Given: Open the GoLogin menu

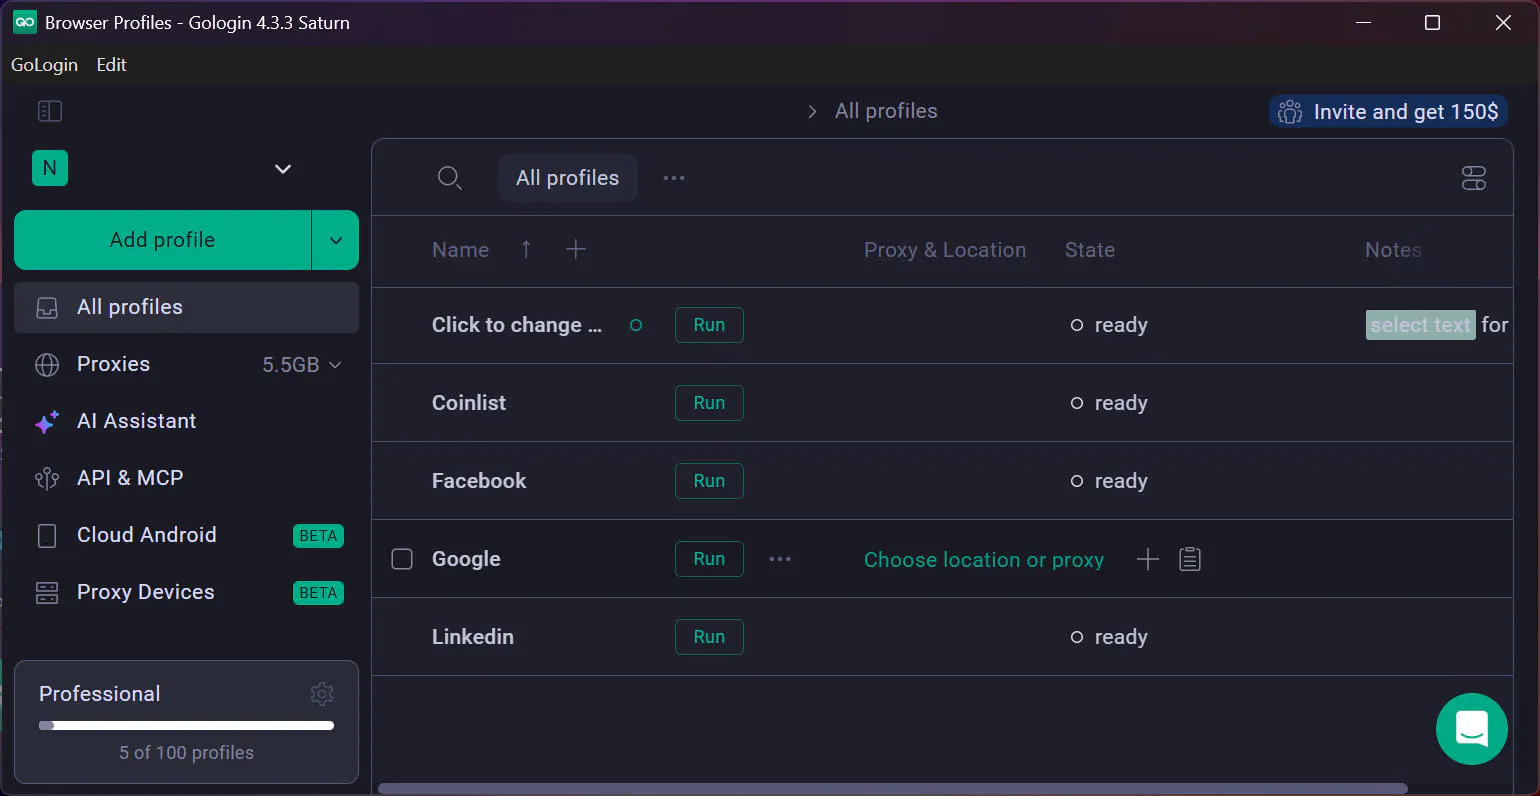Looking at the screenshot, I should point(44,65).
